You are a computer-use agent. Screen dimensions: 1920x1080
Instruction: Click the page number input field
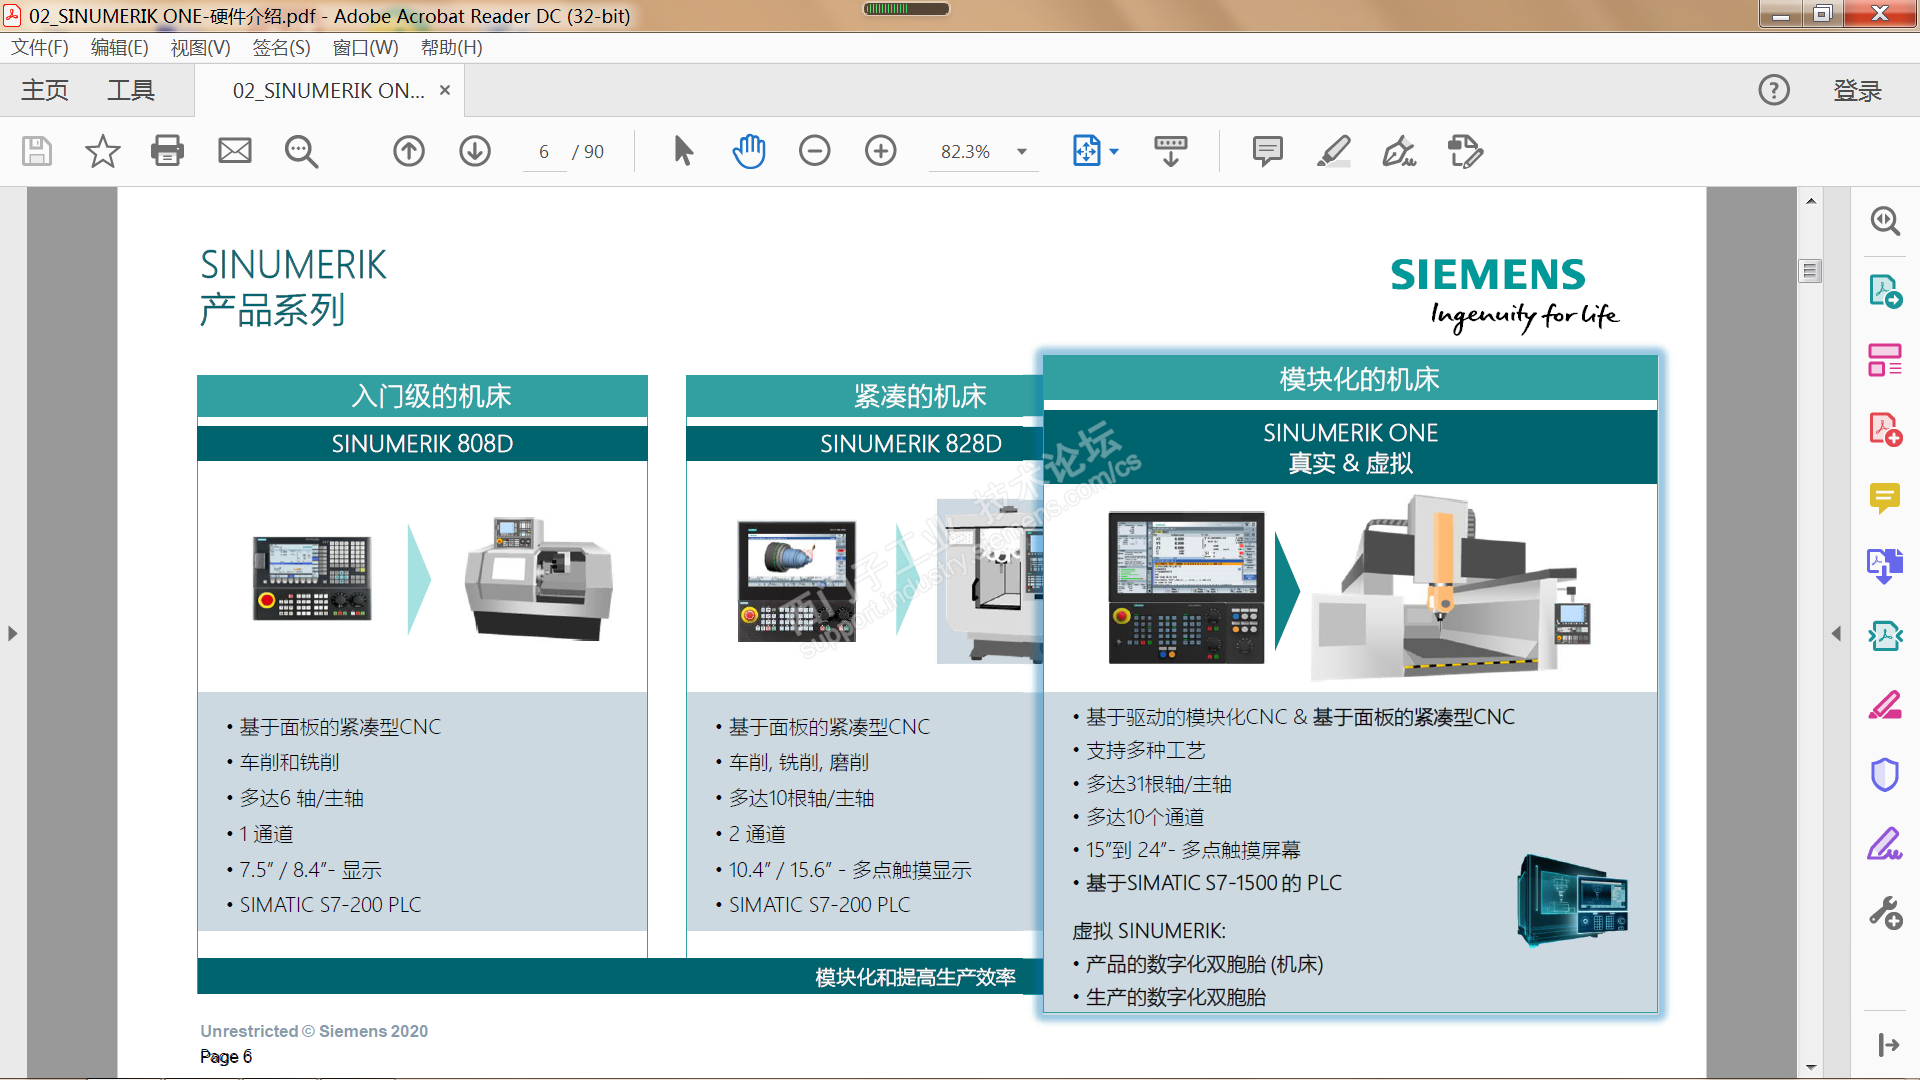pyautogui.click(x=544, y=152)
